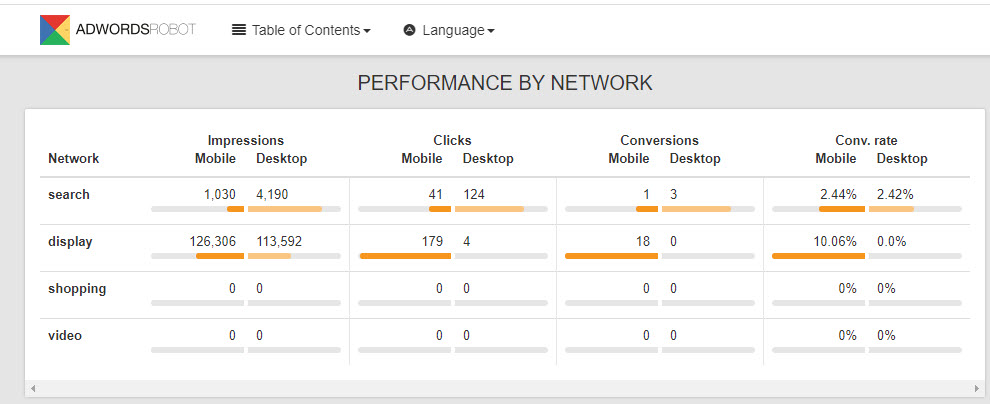Click the horizontal scrollbar track
The height and width of the screenshot is (404, 990).
tap(505, 388)
